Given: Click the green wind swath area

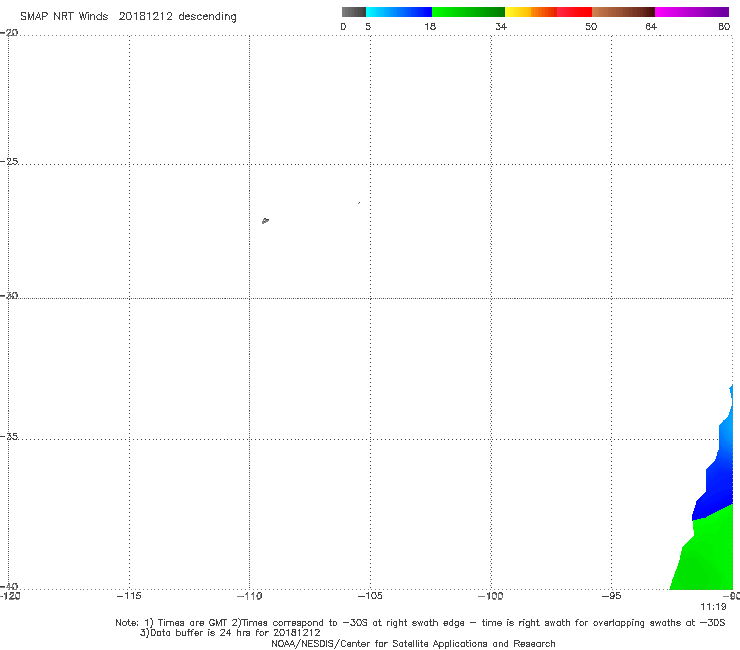Looking at the screenshot, I should click(x=708, y=552).
